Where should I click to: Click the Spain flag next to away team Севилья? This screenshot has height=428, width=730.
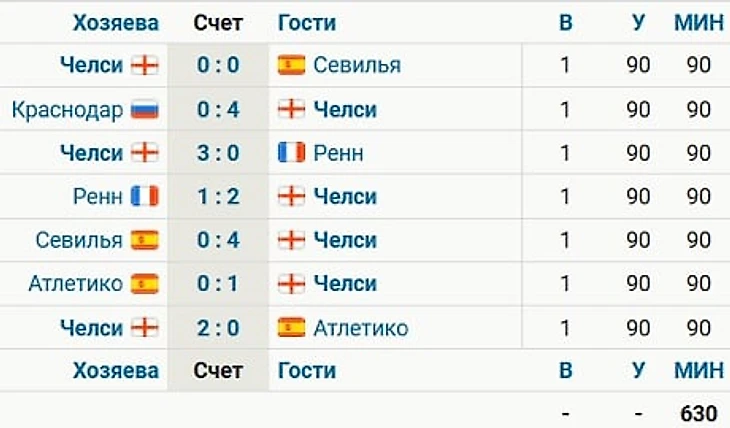(291, 66)
